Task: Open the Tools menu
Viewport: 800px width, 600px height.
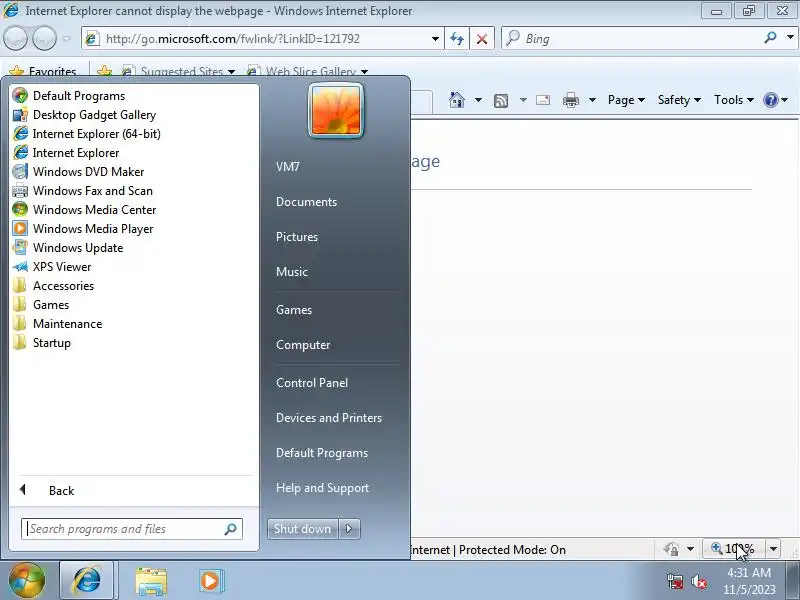Action: pos(733,100)
